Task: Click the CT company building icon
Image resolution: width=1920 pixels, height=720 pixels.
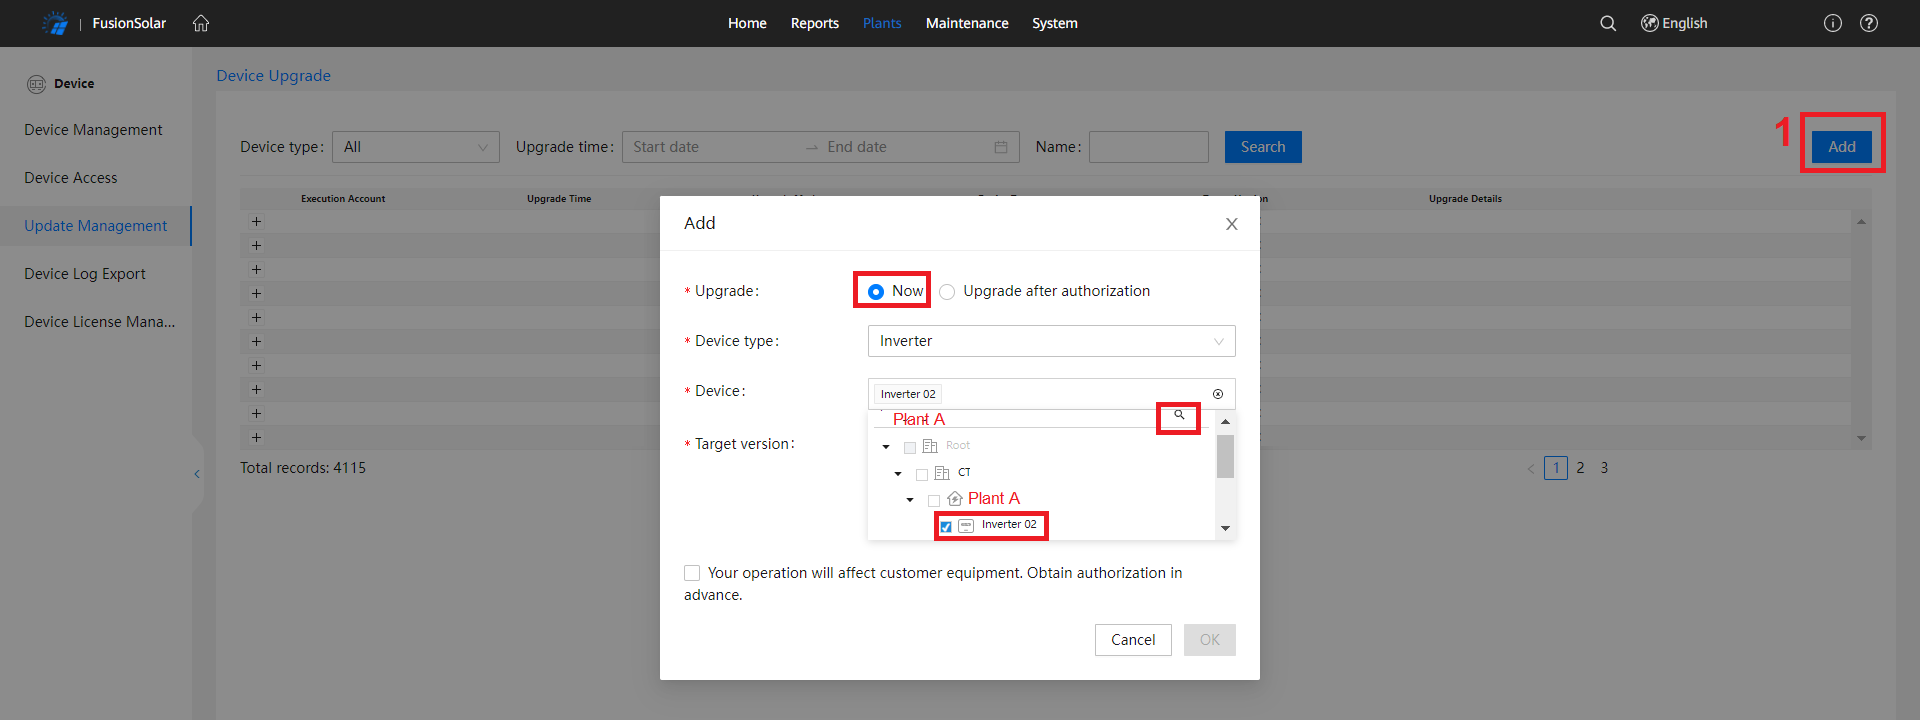Action: pos(942,473)
